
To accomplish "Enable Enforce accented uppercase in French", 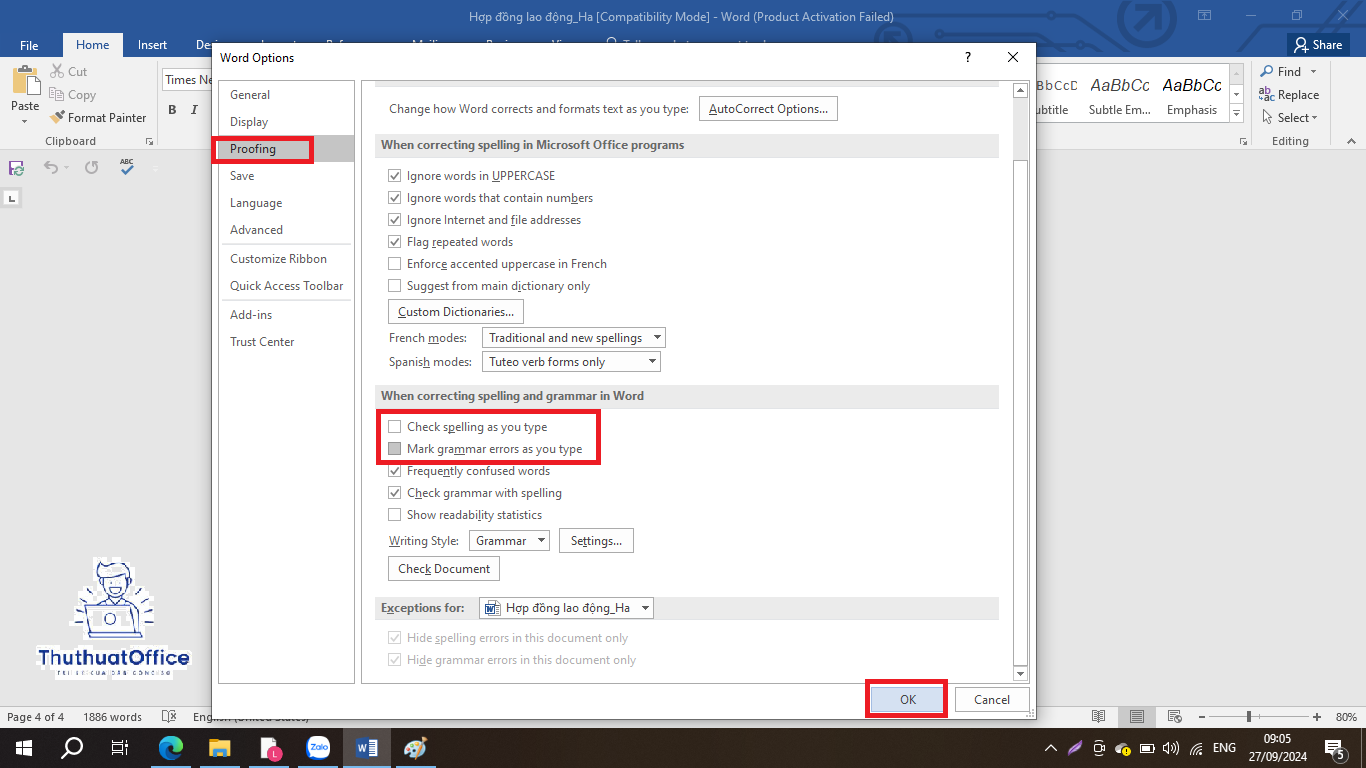I will (394, 264).
